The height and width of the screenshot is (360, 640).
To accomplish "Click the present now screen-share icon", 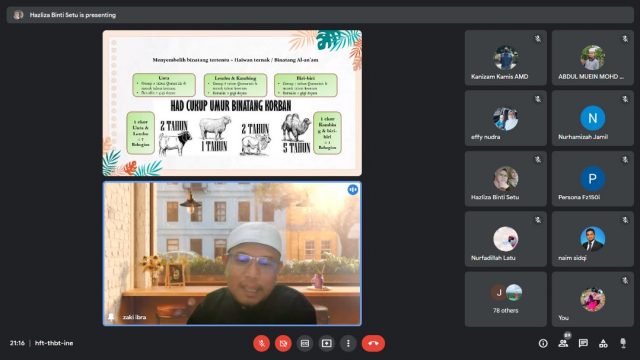I will tap(327, 343).
